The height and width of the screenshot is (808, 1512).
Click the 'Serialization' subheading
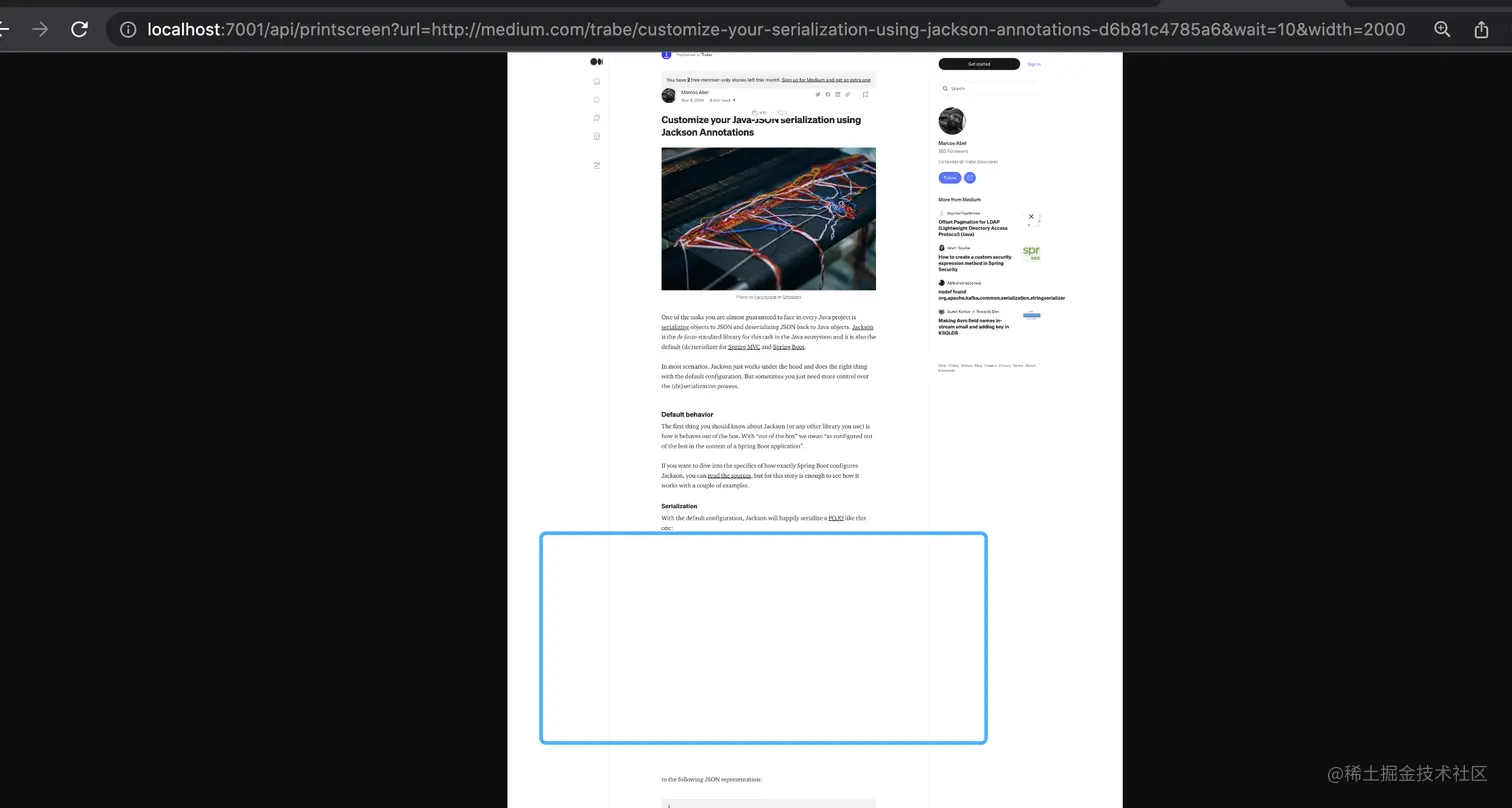pyautogui.click(x=679, y=506)
